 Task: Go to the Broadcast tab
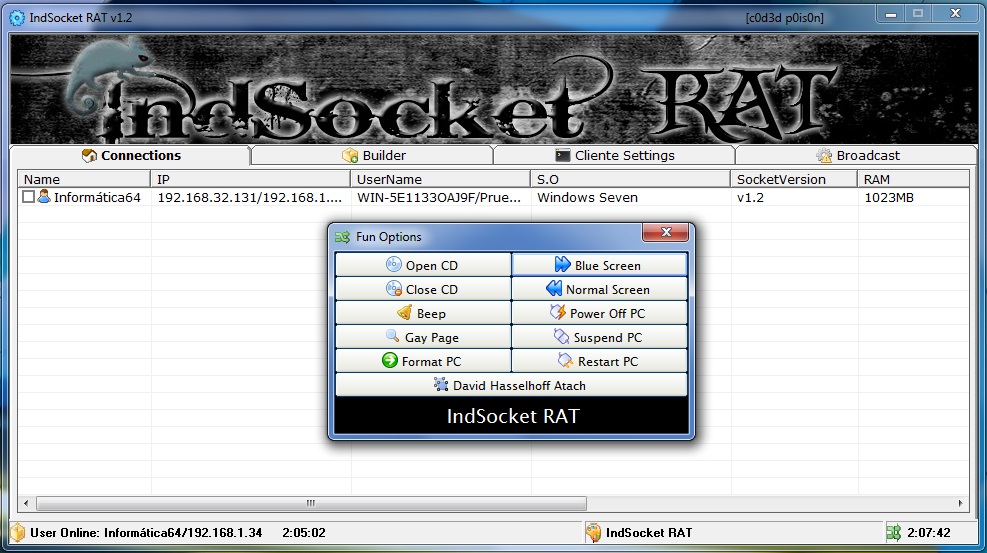pos(856,155)
